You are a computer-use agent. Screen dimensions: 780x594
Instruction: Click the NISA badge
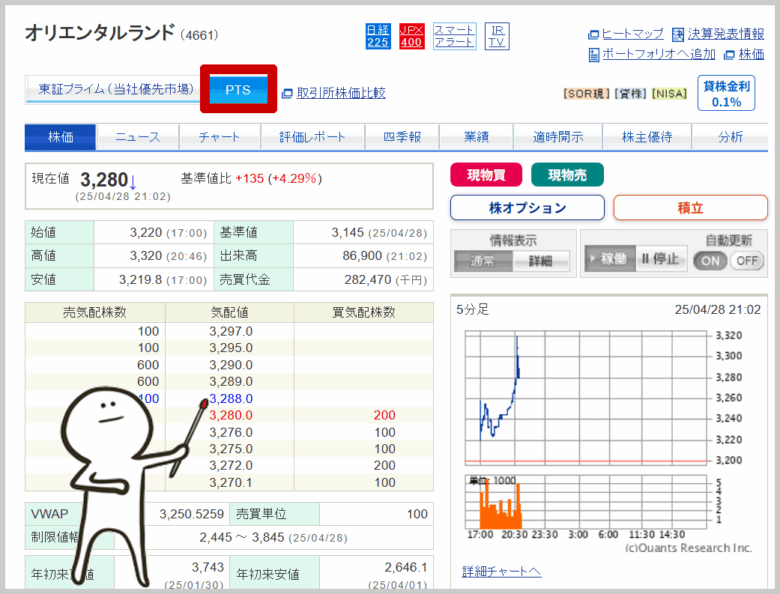pos(669,94)
